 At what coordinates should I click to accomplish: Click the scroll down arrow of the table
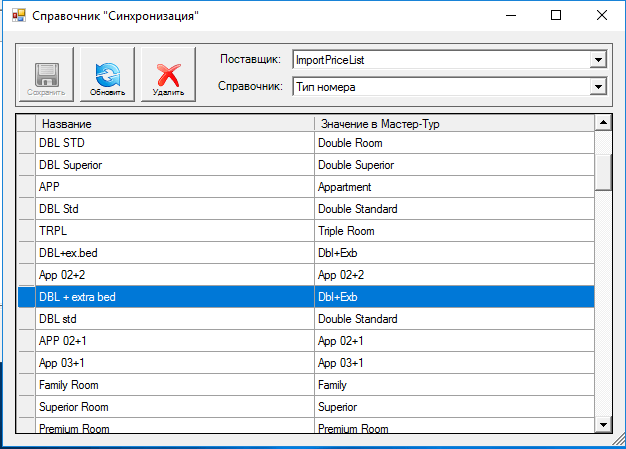pyautogui.click(x=603, y=425)
